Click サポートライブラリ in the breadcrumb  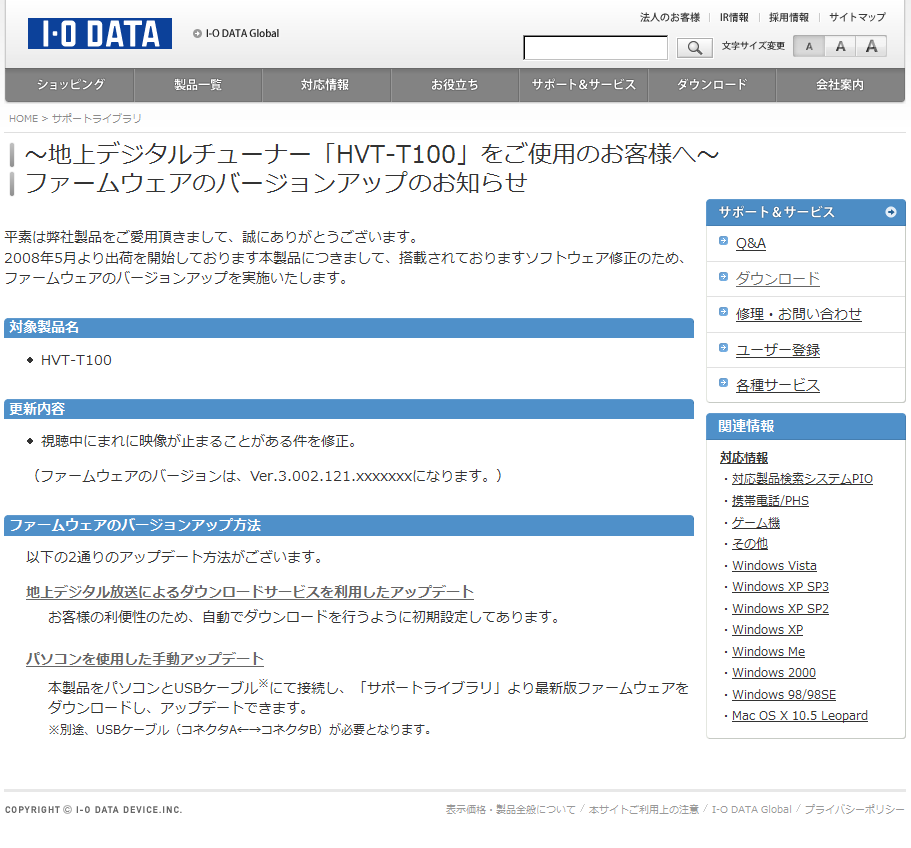pyautogui.click(x=96, y=118)
